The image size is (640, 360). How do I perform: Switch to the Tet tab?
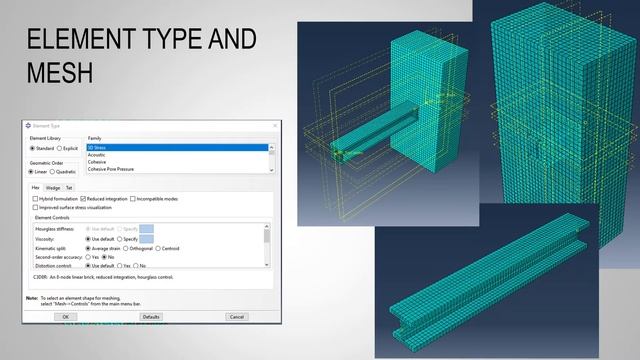point(69,188)
